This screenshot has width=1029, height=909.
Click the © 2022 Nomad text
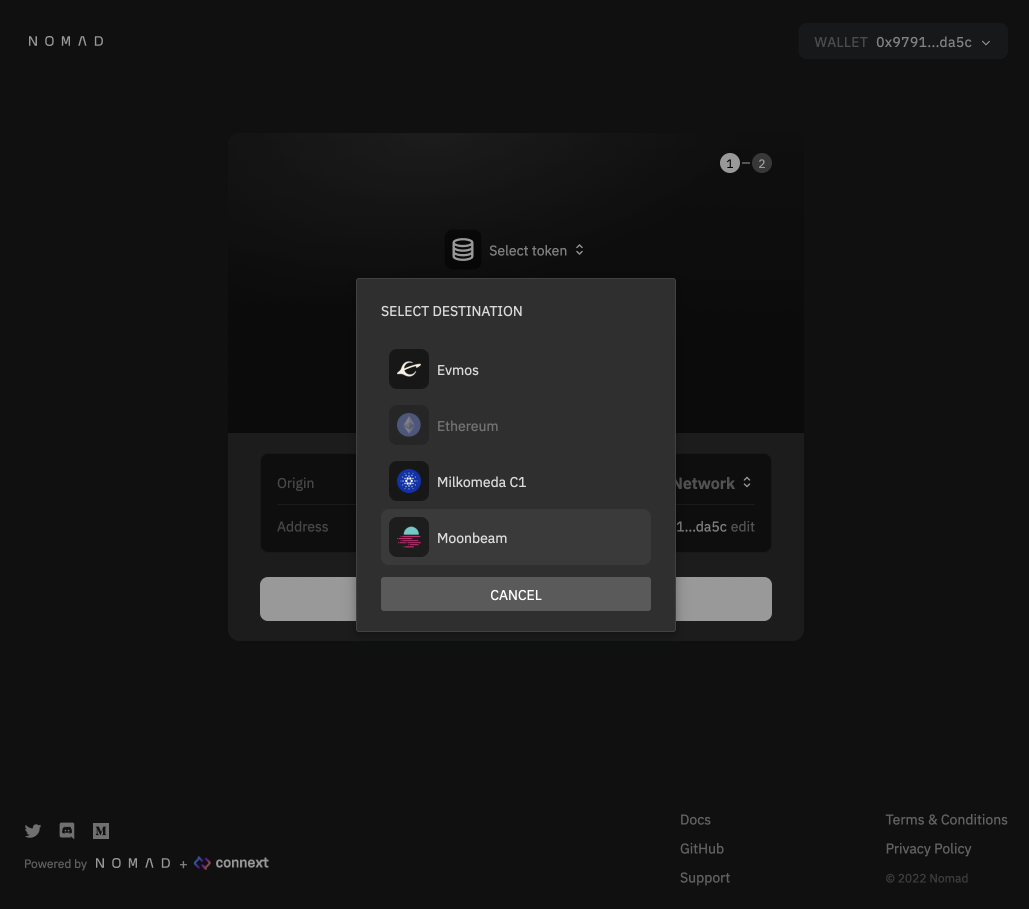click(927, 878)
